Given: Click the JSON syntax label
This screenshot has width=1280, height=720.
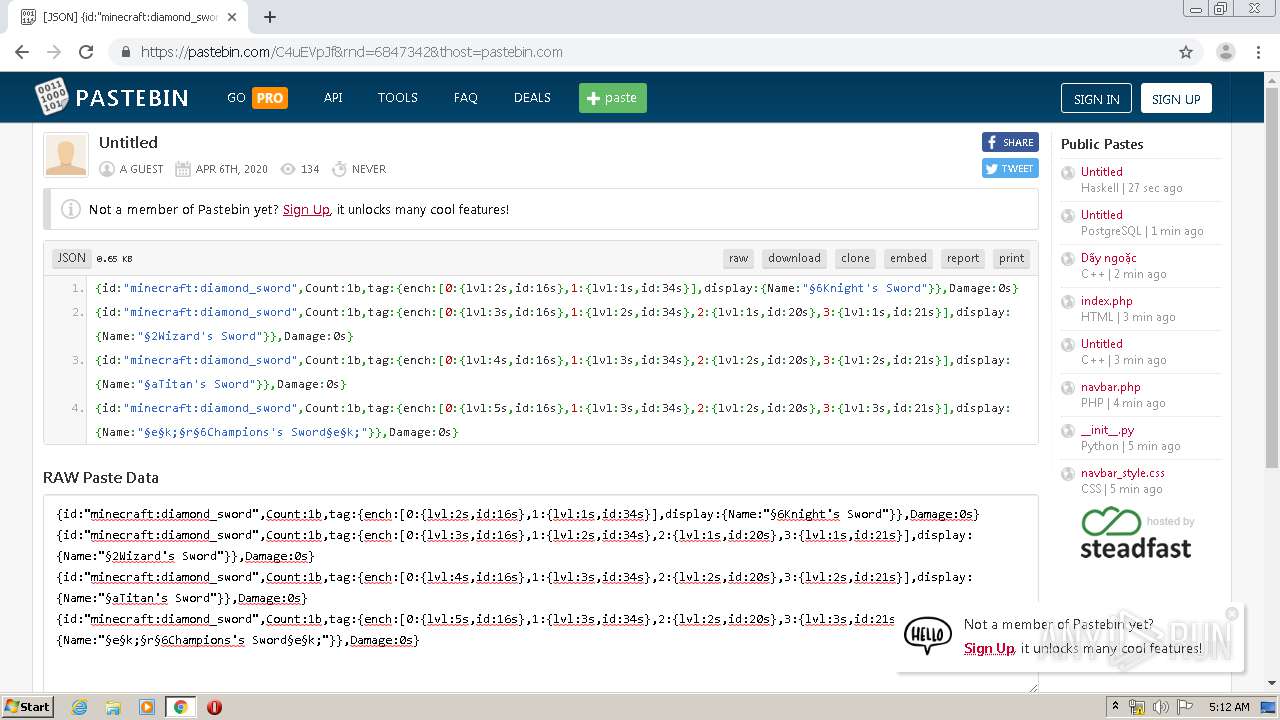Looking at the screenshot, I should point(71,258).
